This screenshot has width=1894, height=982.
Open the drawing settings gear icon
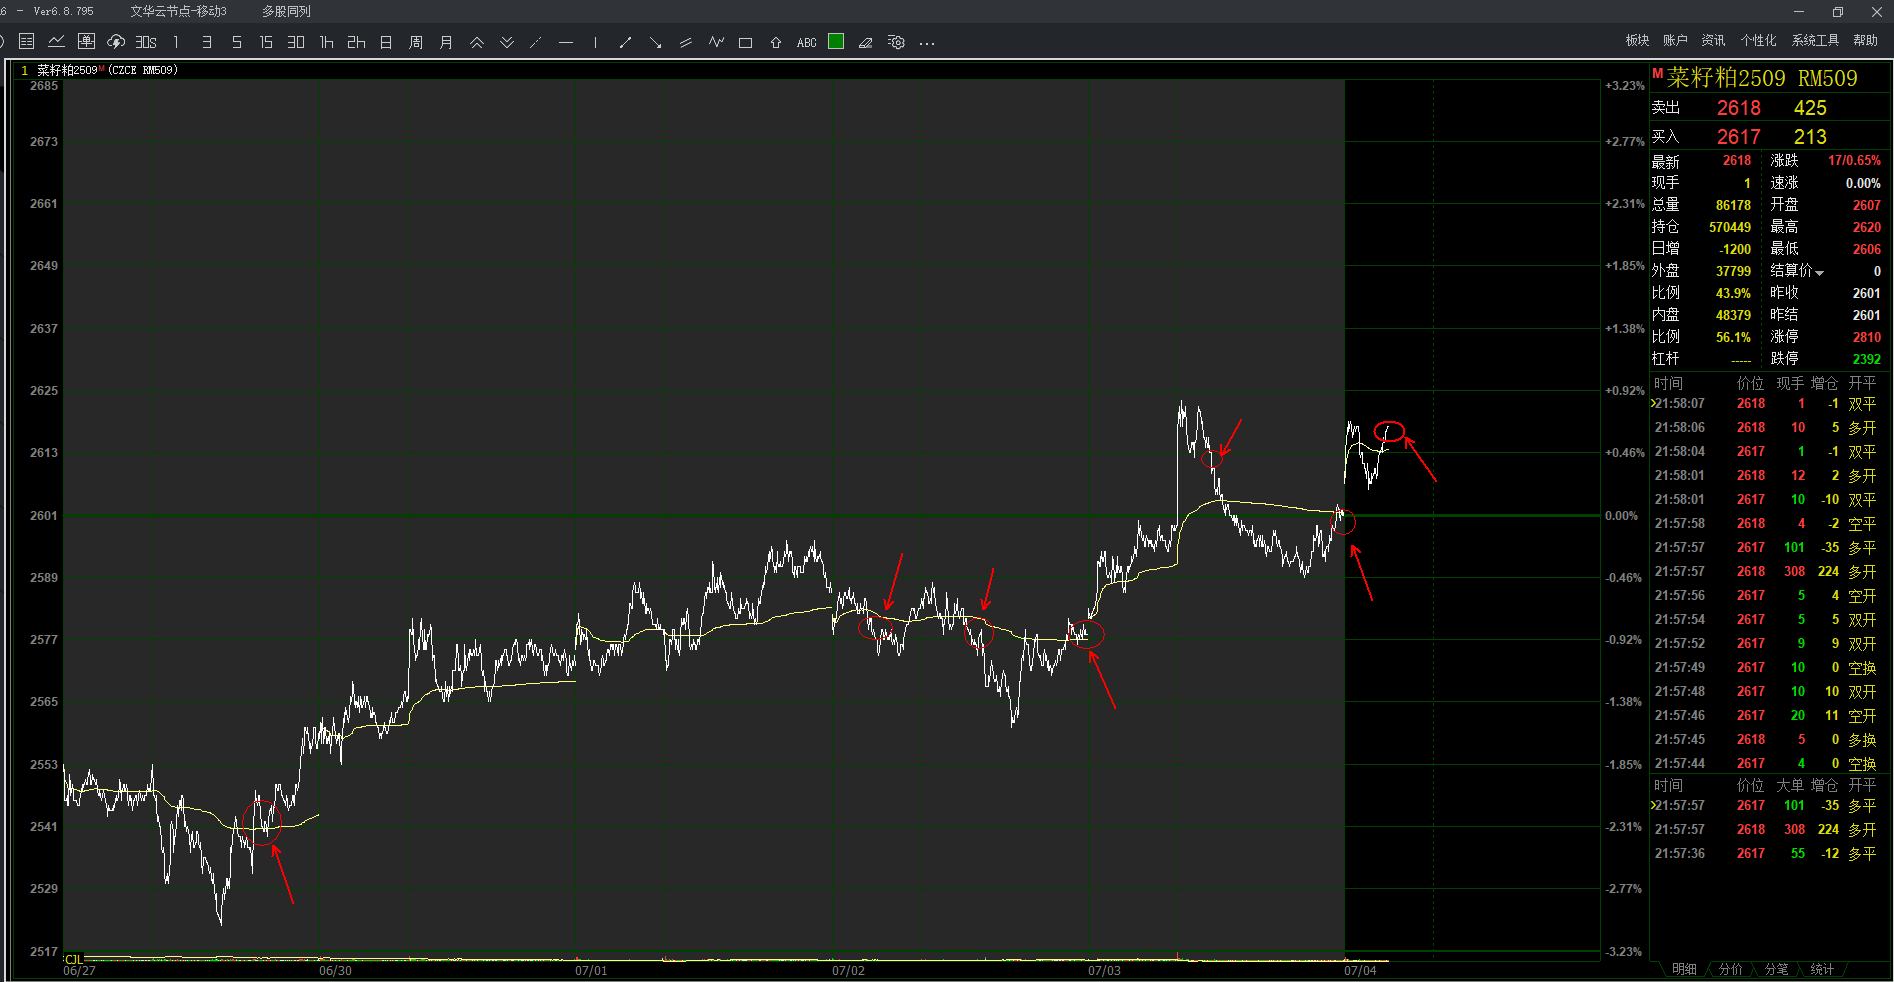point(896,42)
